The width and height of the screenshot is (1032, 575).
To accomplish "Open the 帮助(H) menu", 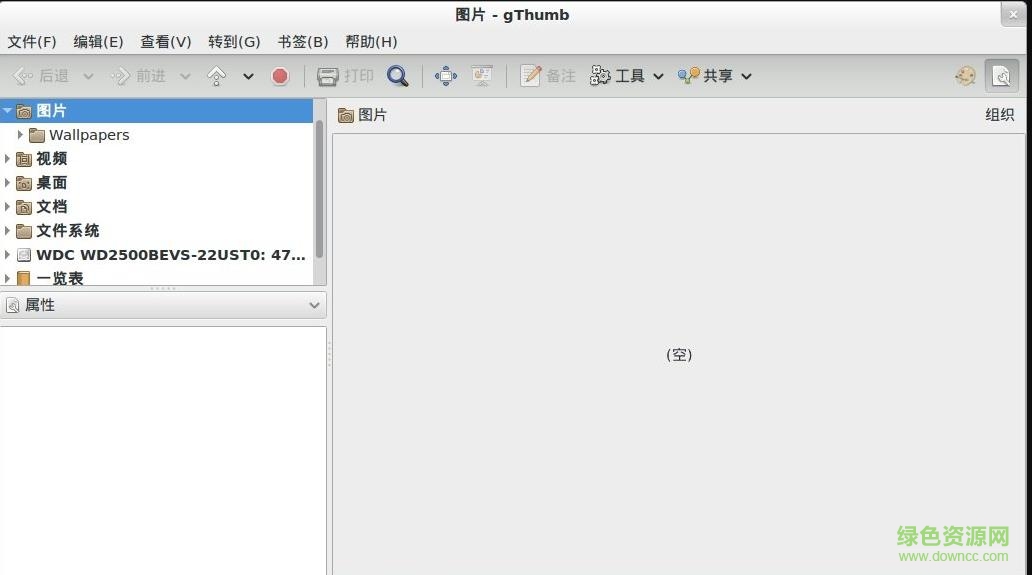I will (371, 42).
